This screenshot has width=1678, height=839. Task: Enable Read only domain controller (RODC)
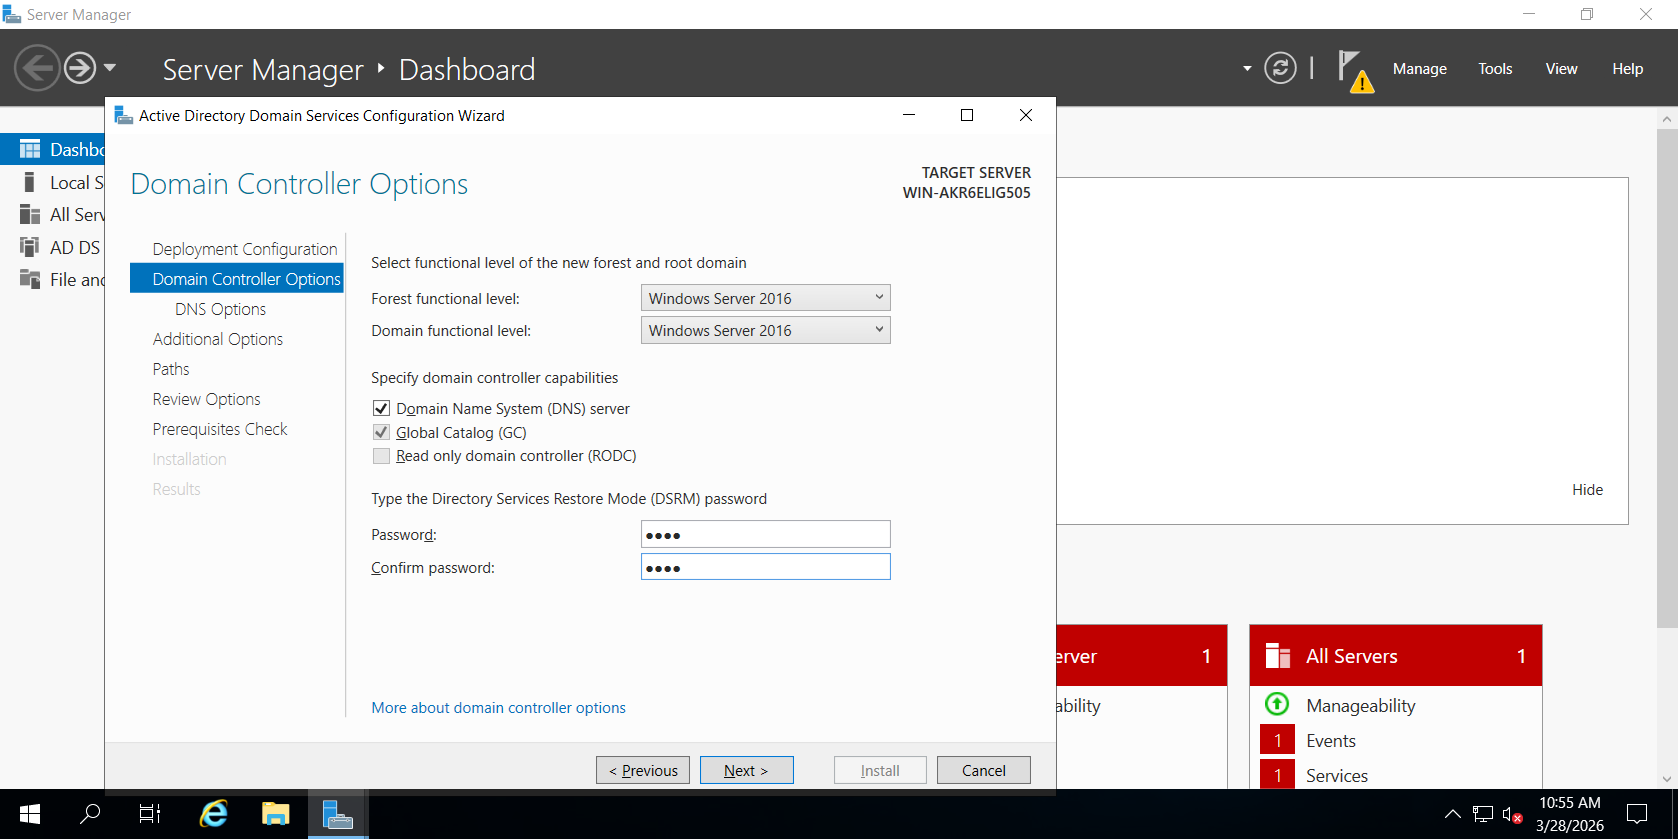coord(381,456)
